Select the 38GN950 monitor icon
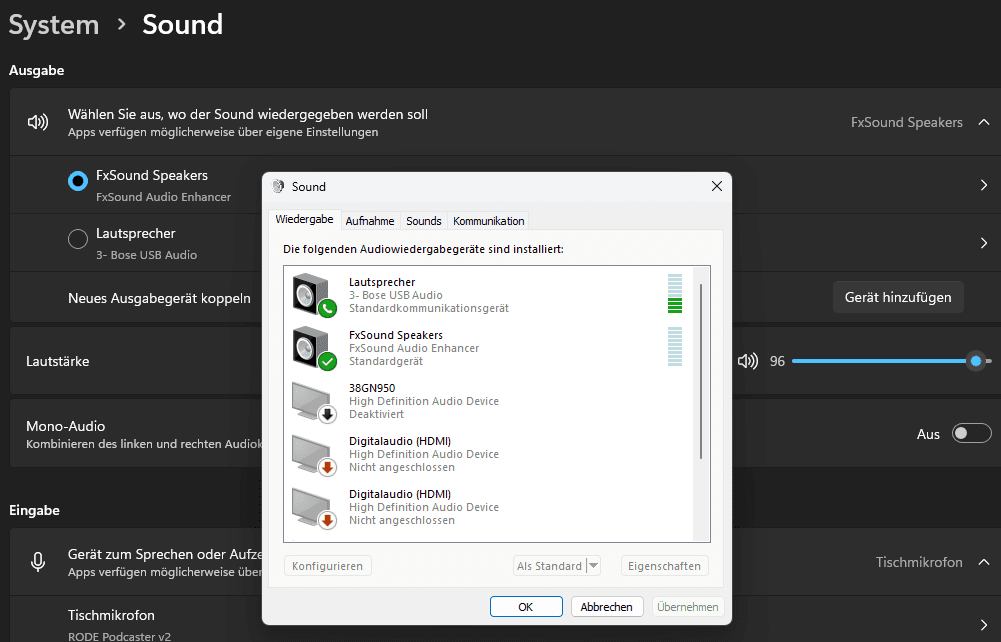This screenshot has height=642, width=1001. 313,401
